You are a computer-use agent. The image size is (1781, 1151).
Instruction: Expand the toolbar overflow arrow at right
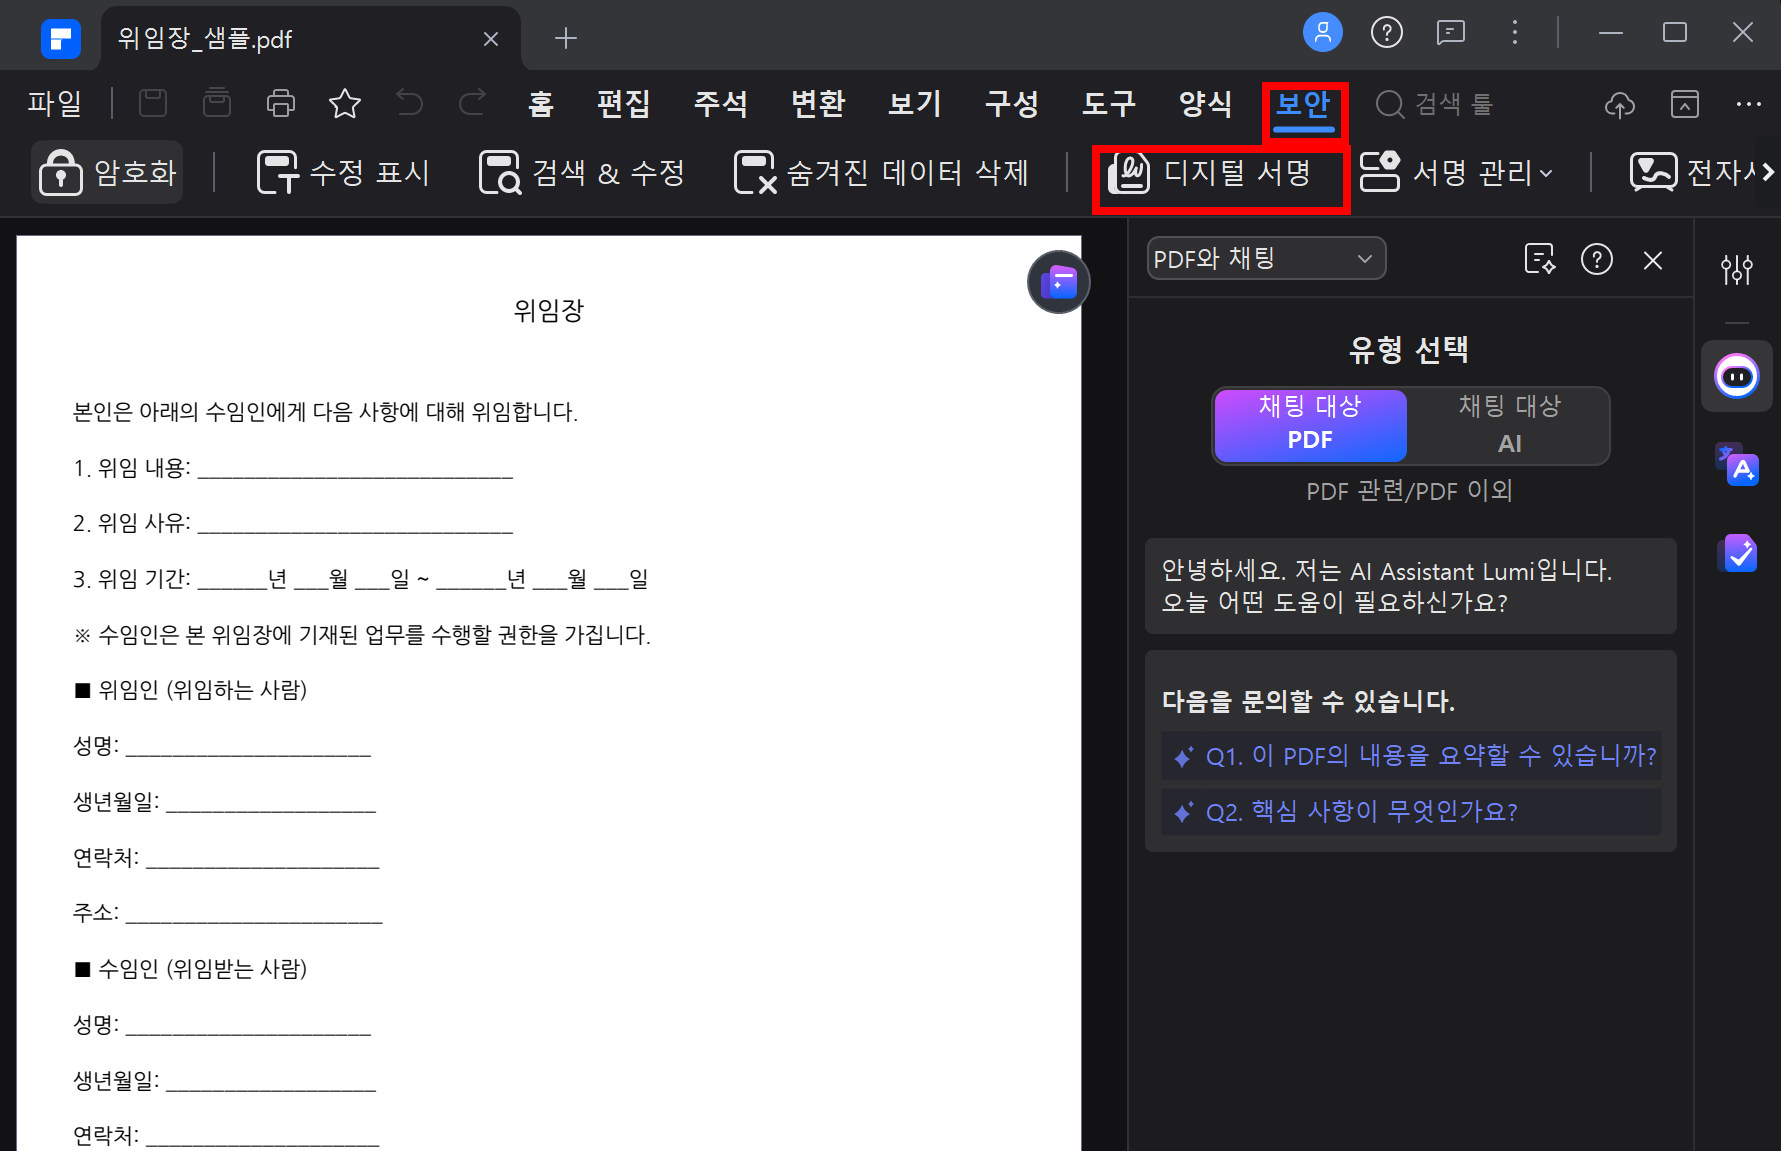point(1768,173)
